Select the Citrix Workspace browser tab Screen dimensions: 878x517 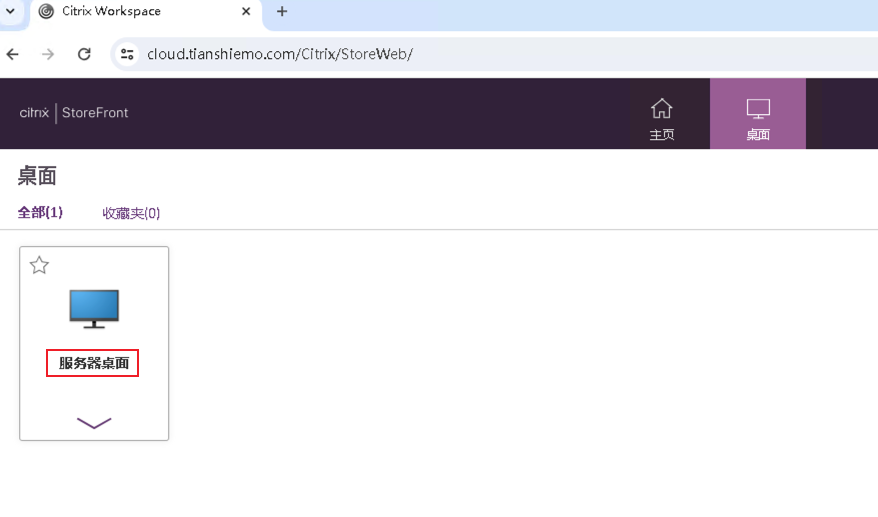tap(146, 12)
